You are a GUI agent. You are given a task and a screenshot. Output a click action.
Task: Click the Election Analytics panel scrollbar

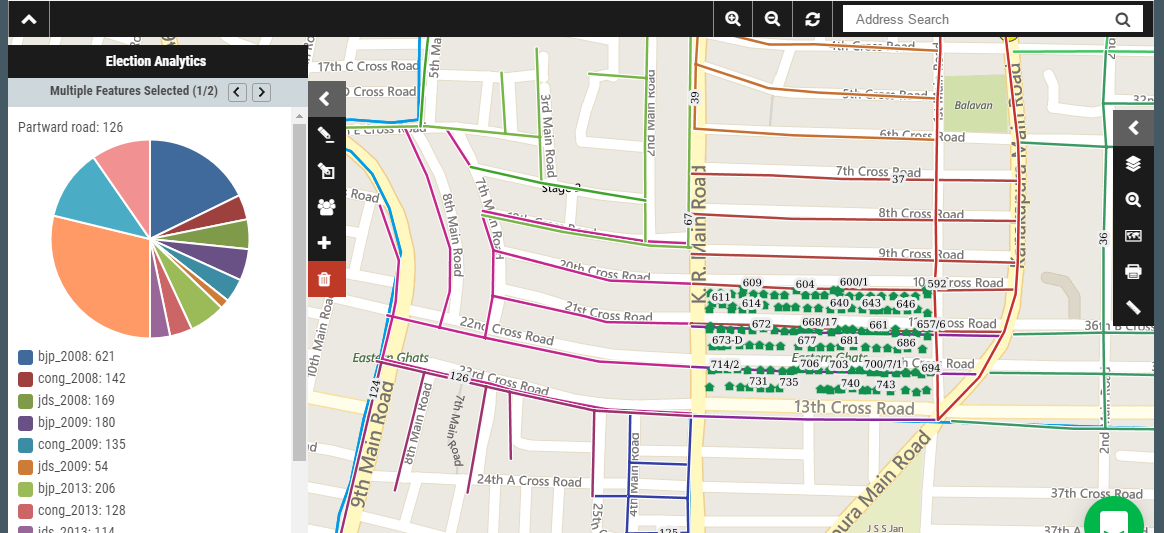point(299,290)
